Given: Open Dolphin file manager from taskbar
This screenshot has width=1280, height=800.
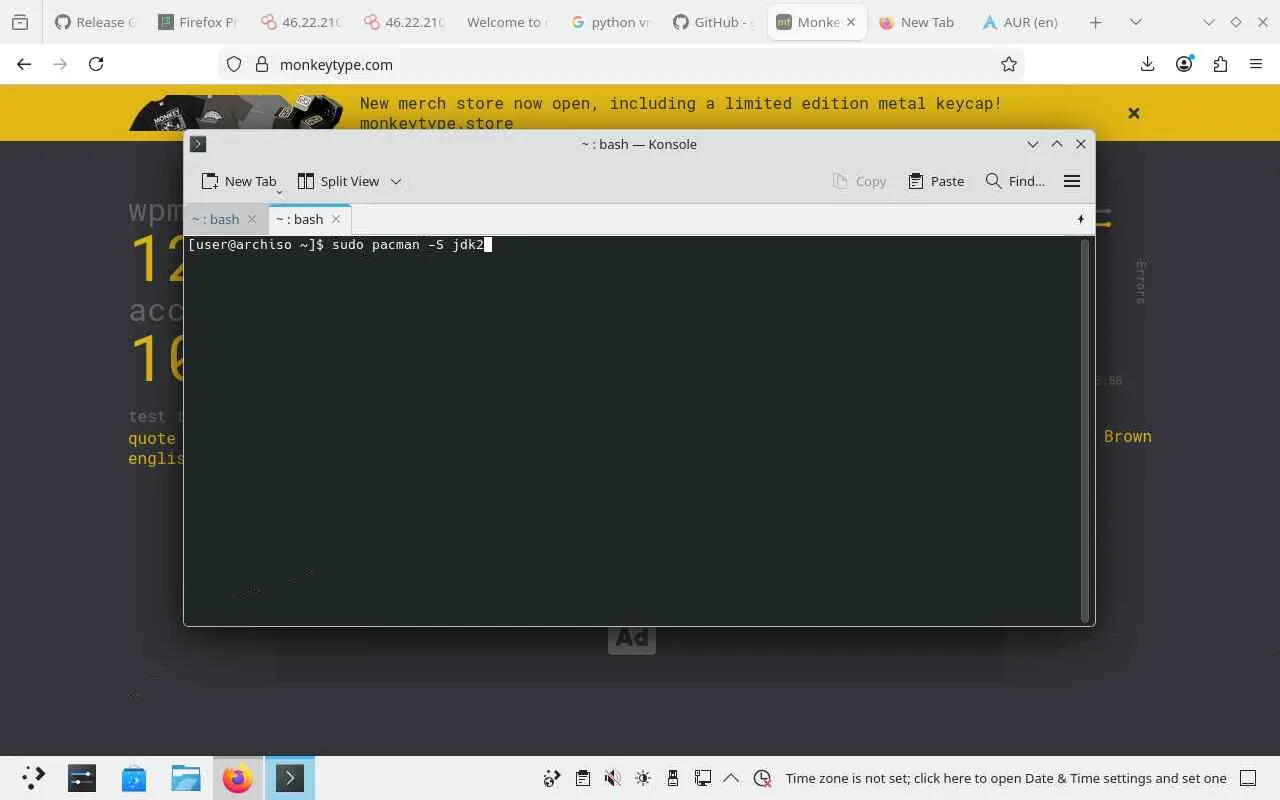Looking at the screenshot, I should click(186, 778).
